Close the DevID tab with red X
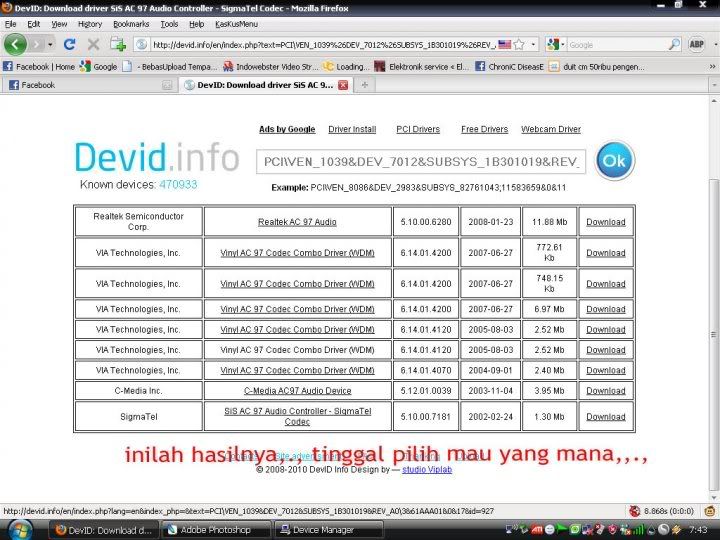The image size is (720, 540). [x=343, y=85]
